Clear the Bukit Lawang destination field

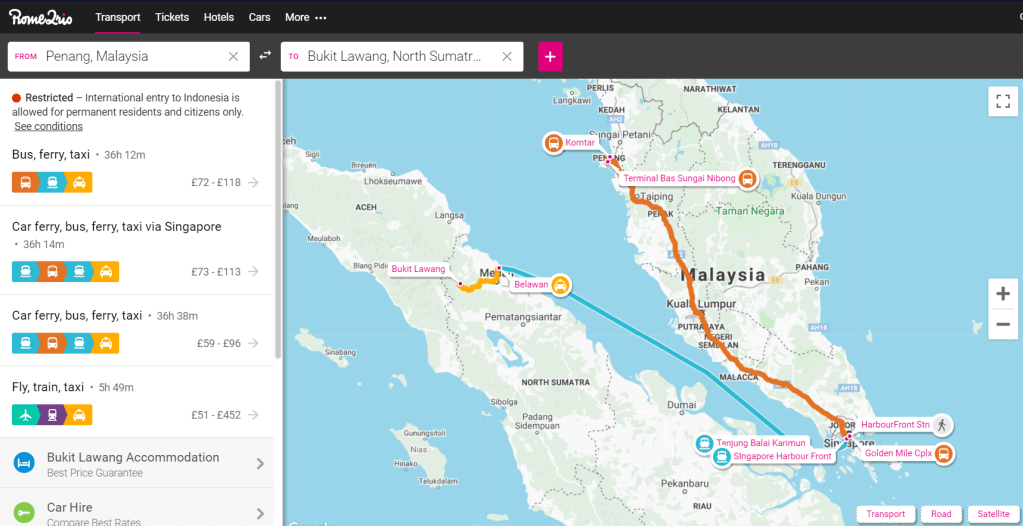[507, 57]
